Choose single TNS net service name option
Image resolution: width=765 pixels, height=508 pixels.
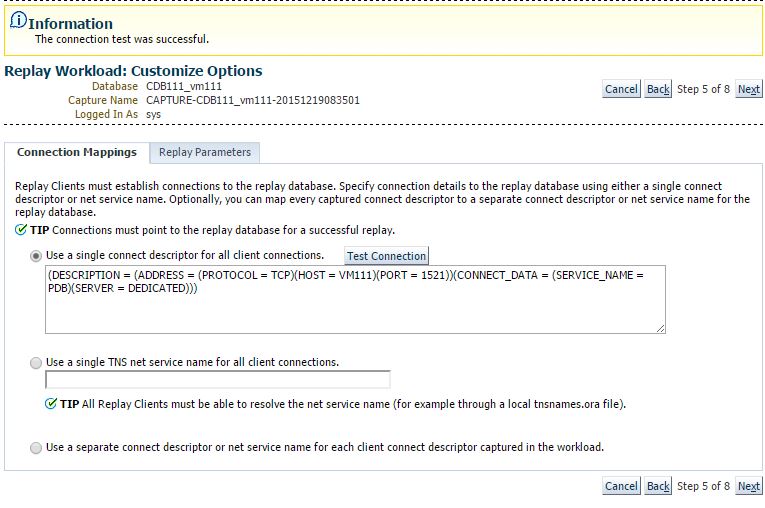(x=37, y=362)
